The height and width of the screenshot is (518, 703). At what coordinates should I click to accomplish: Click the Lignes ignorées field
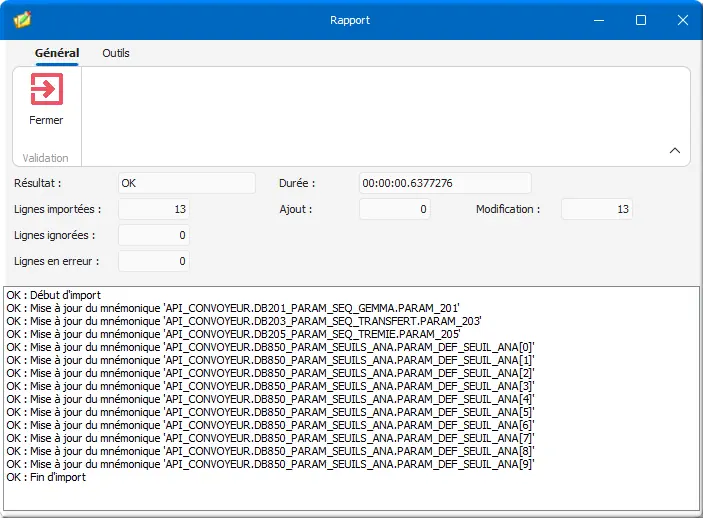tap(154, 235)
